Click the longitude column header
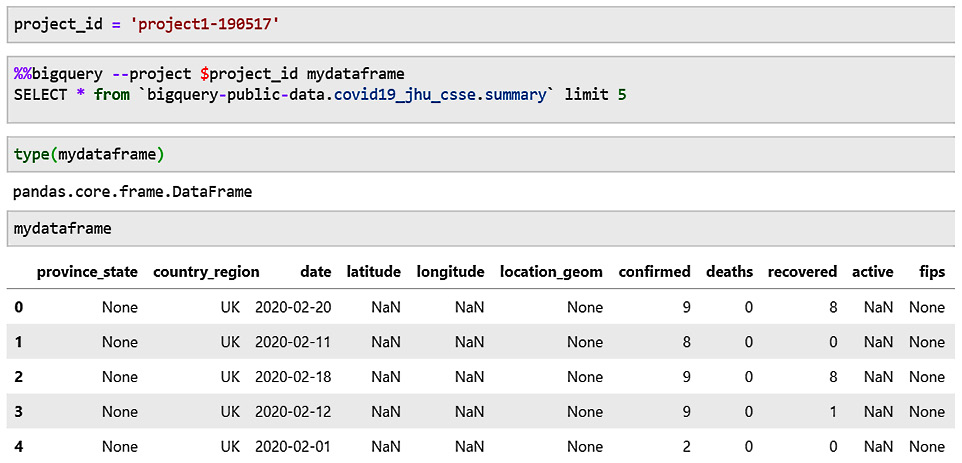This screenshot has width=962, height=463. (x=450, y=272)
